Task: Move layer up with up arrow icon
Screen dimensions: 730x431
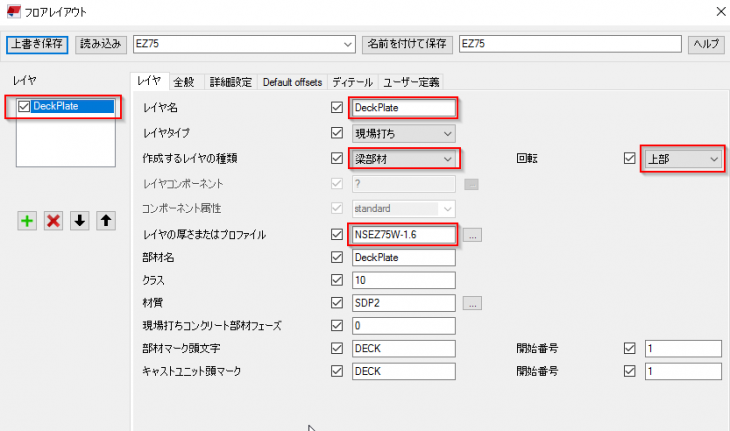Action: tap(106, 221)
